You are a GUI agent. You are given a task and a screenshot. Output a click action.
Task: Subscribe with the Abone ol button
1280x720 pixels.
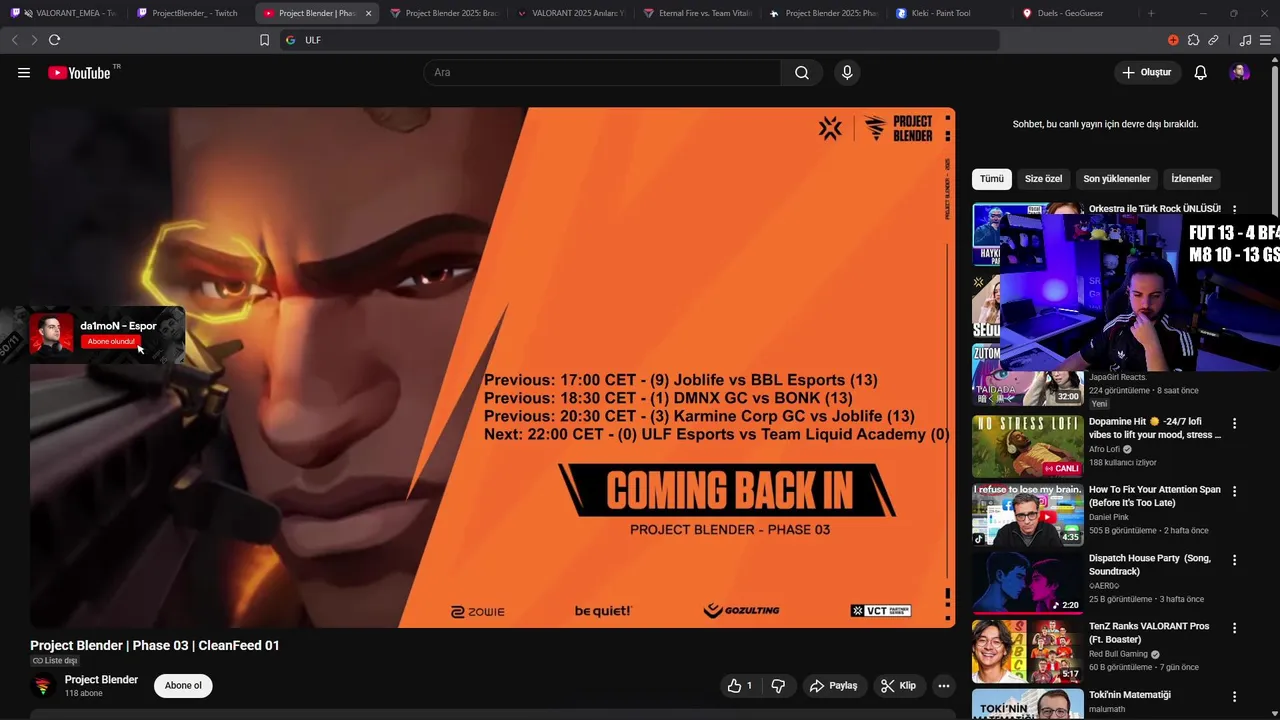point(183,686)
